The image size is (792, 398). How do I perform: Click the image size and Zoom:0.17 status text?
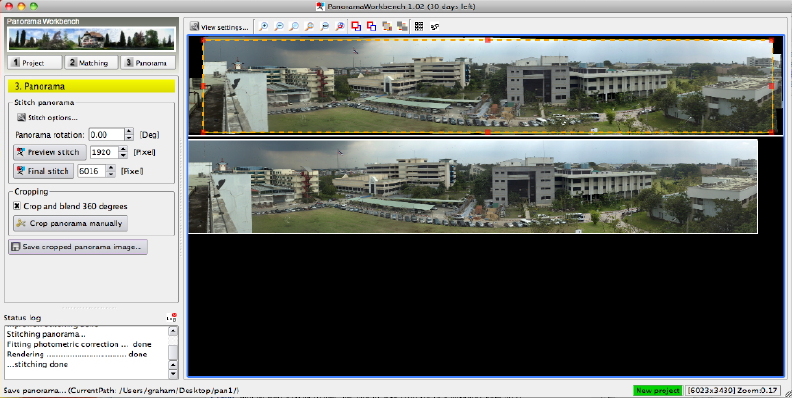[x=734, y=390]
